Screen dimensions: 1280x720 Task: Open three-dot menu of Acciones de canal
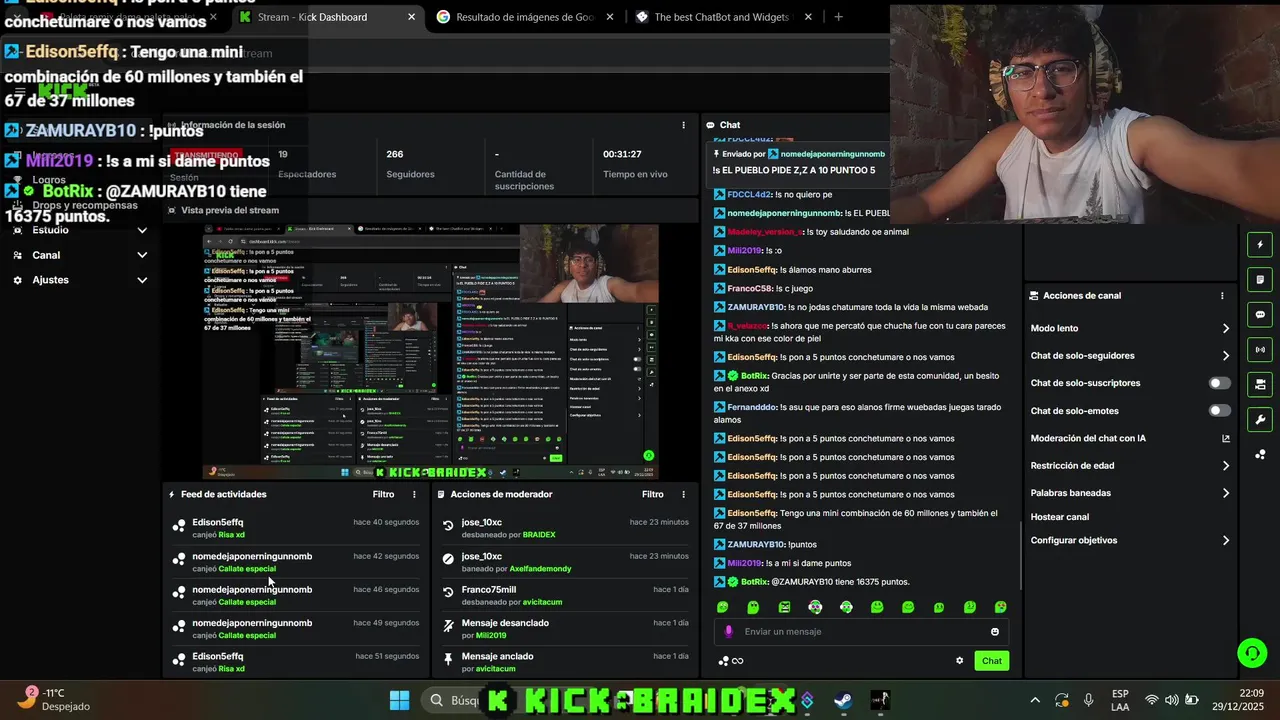[1222, 296]
